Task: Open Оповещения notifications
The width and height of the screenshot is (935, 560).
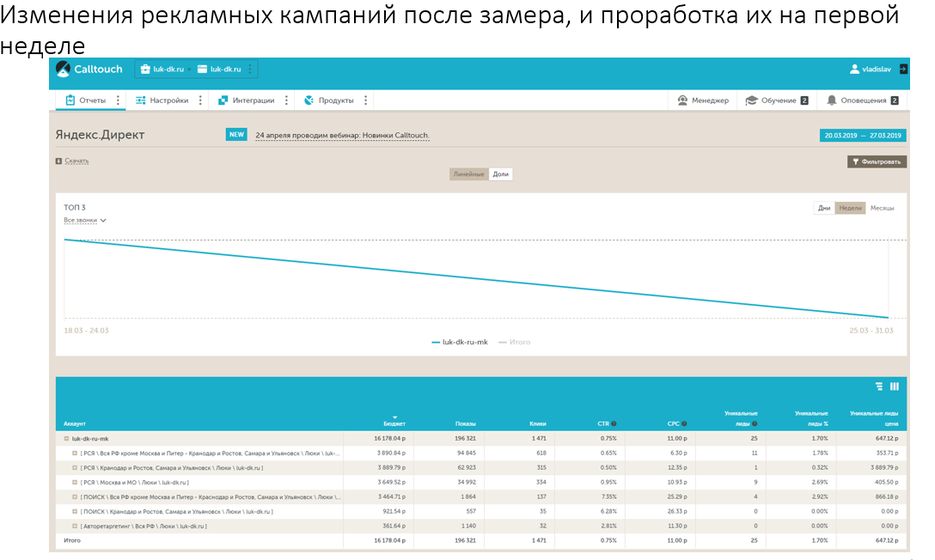Action: 863,100
